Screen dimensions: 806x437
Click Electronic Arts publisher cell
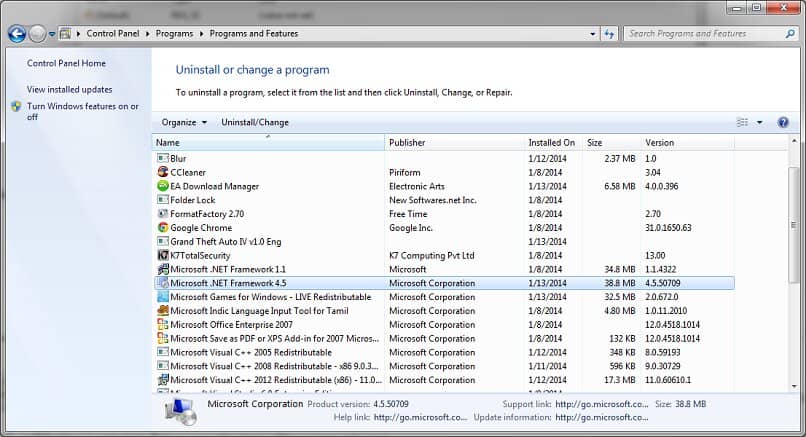(x=417, y=186)
